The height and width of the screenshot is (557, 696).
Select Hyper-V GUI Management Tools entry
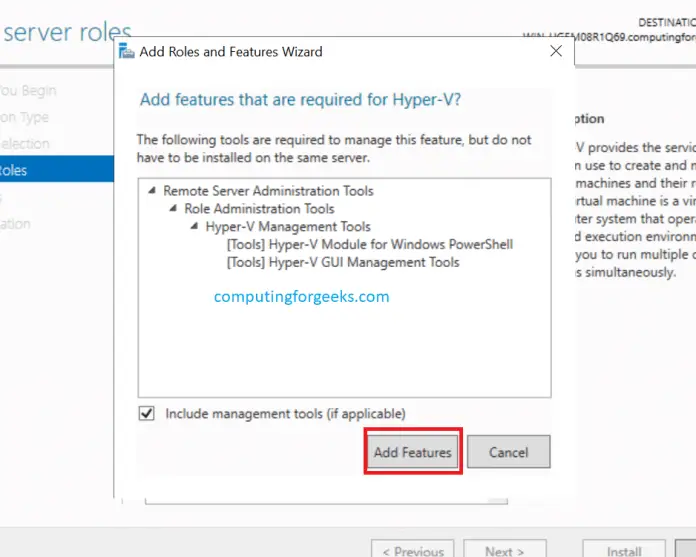coord(343,262)
